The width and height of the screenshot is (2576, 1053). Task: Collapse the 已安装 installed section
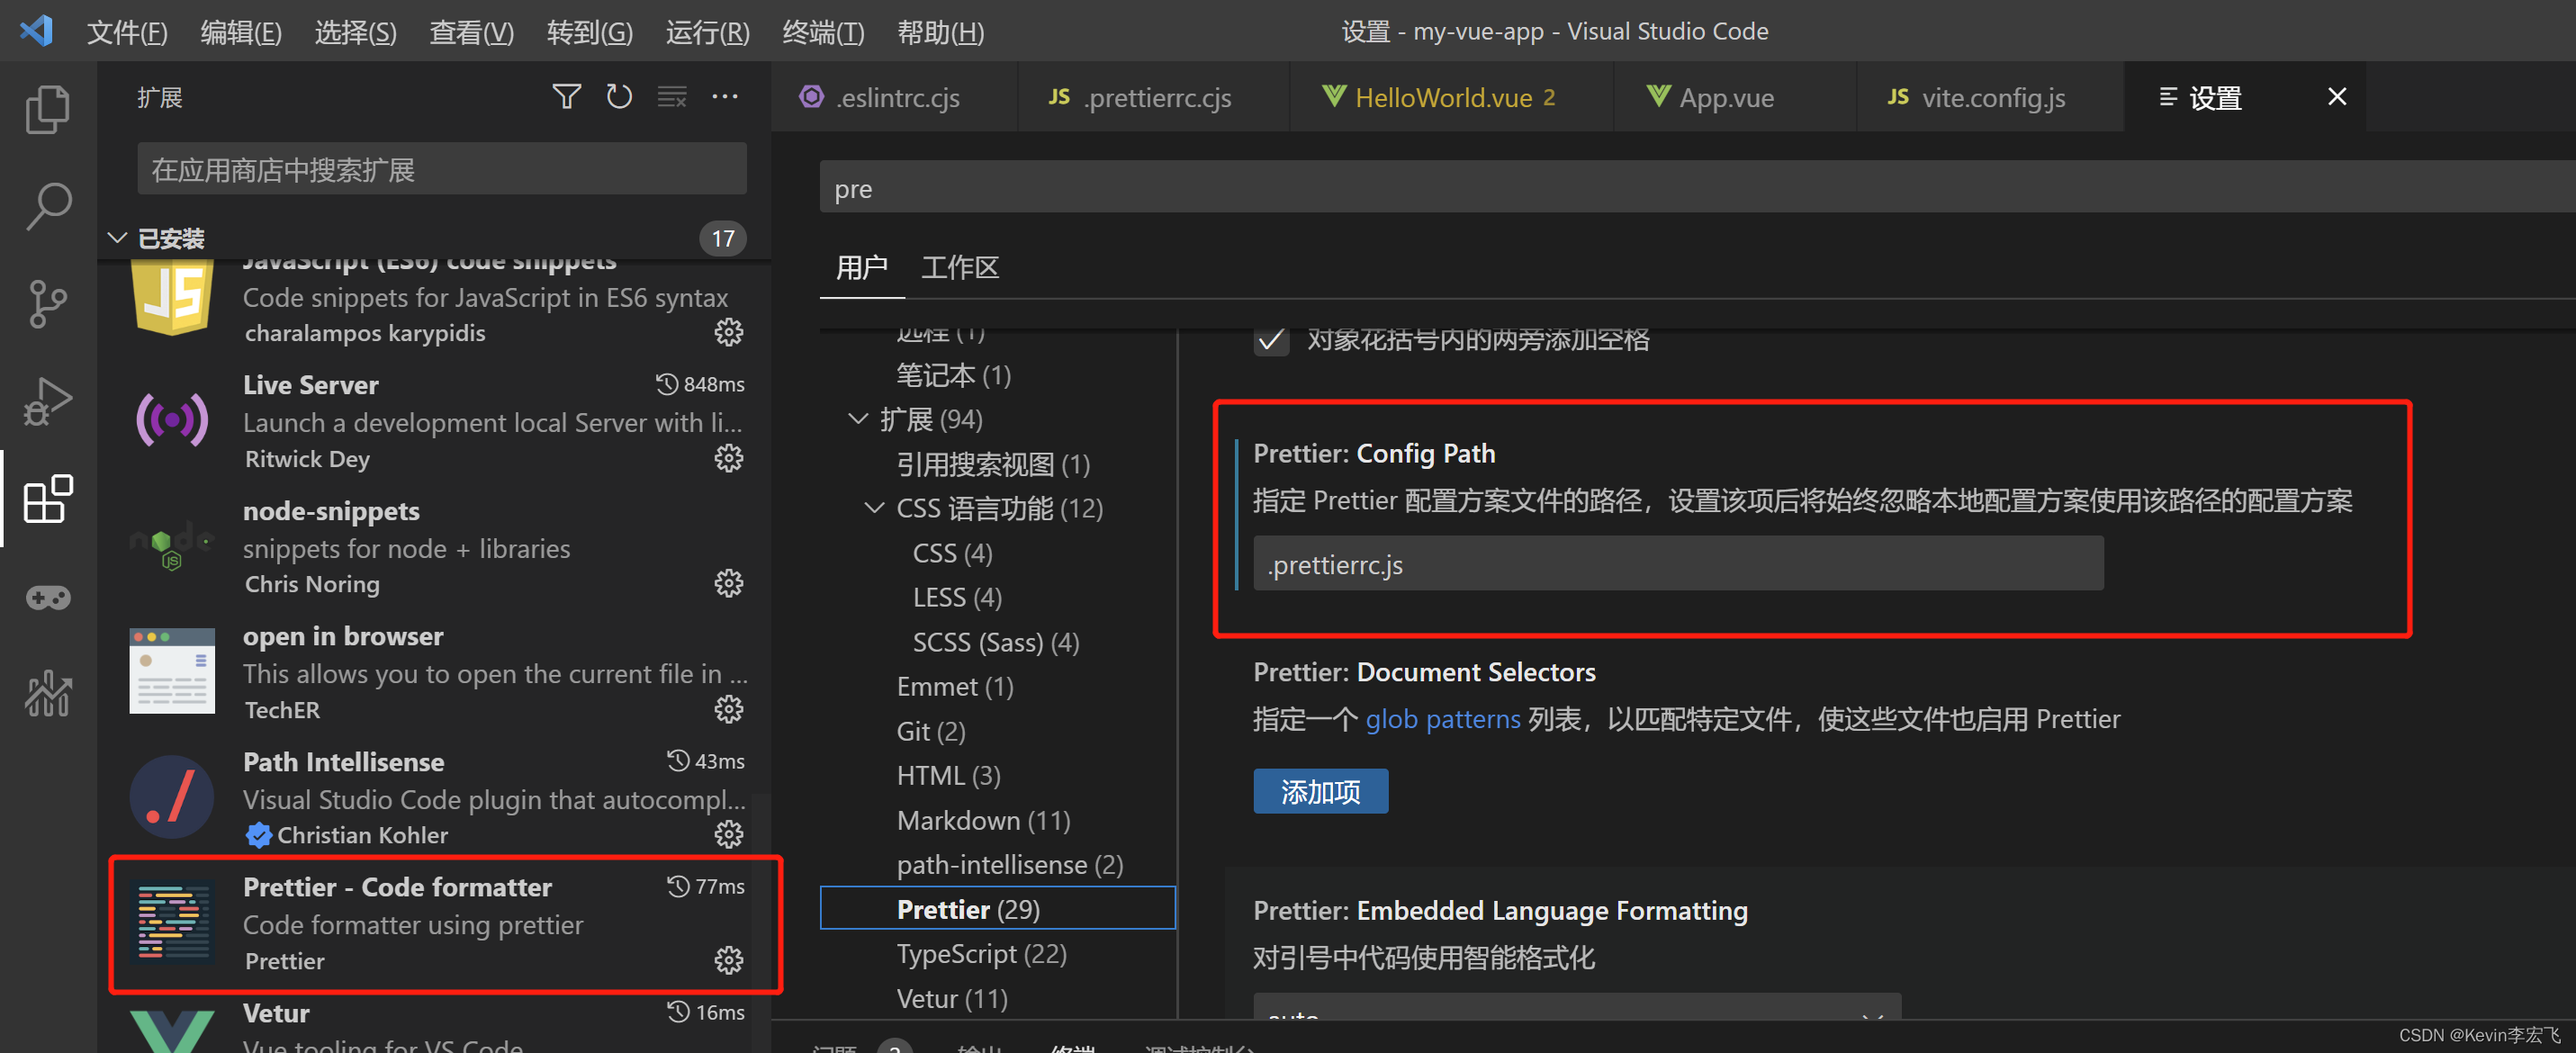pyautogui.click(x=118, y=238)
